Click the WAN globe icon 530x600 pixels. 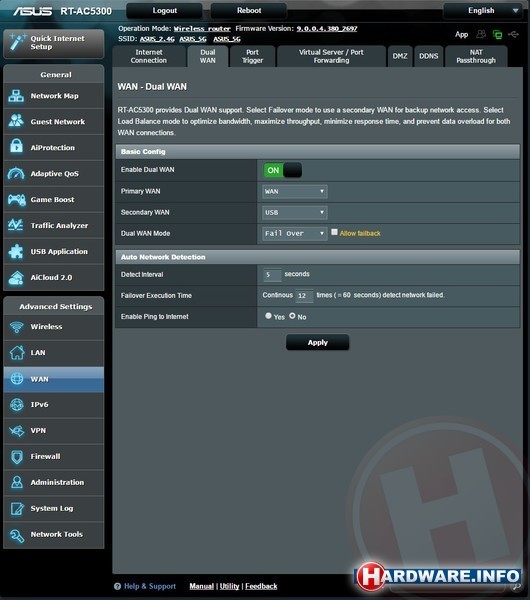coord(17,378)
